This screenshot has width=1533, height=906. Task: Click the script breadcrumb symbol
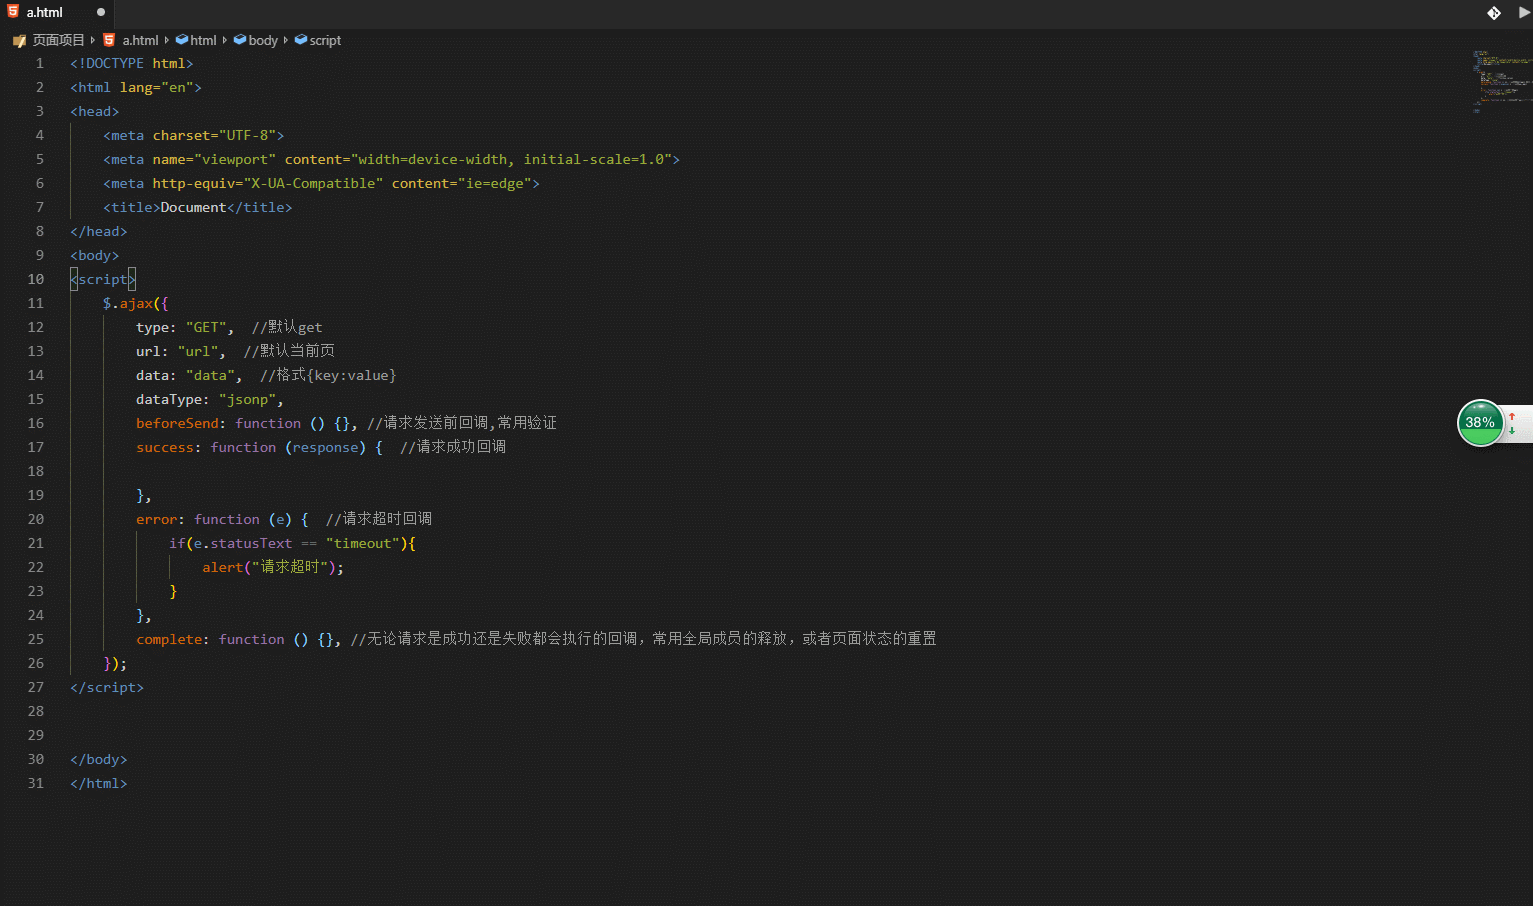pos(325,40)
